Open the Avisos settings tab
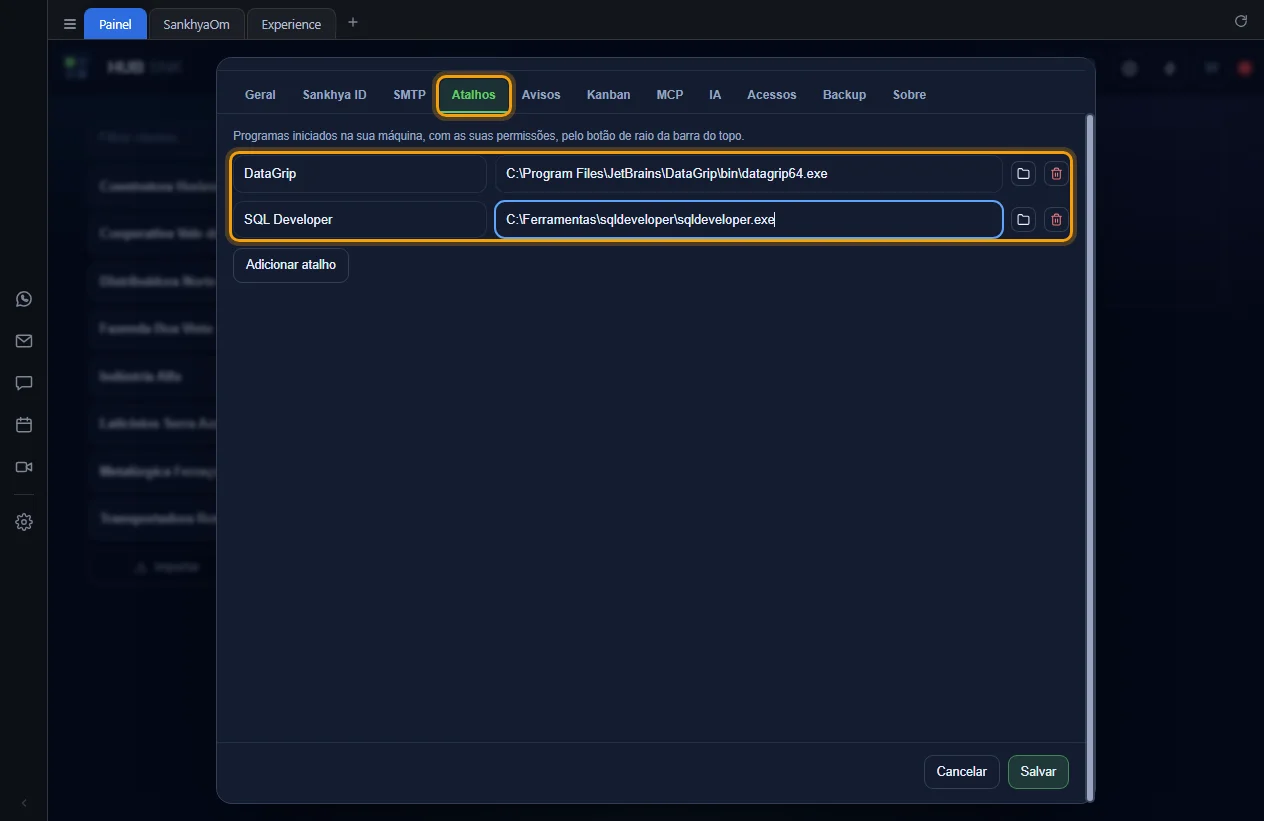This screenshot has height=821, width=1264. click(541, 95)
